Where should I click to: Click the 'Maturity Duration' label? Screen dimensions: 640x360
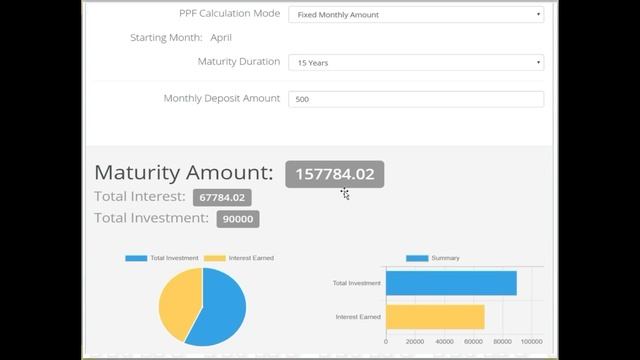(x=239, y=62)
